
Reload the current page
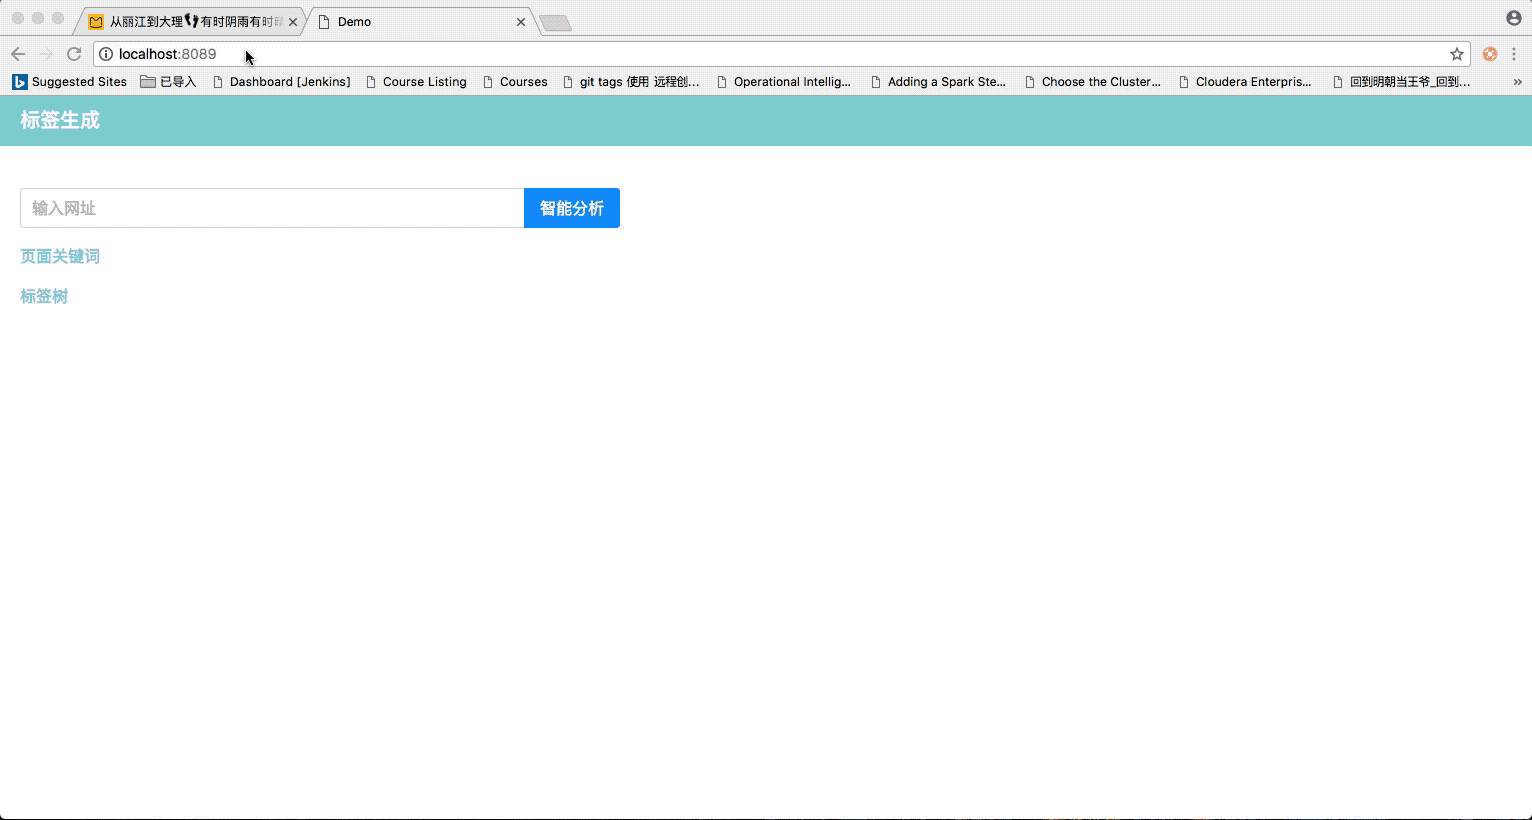(x=74, y=54)
